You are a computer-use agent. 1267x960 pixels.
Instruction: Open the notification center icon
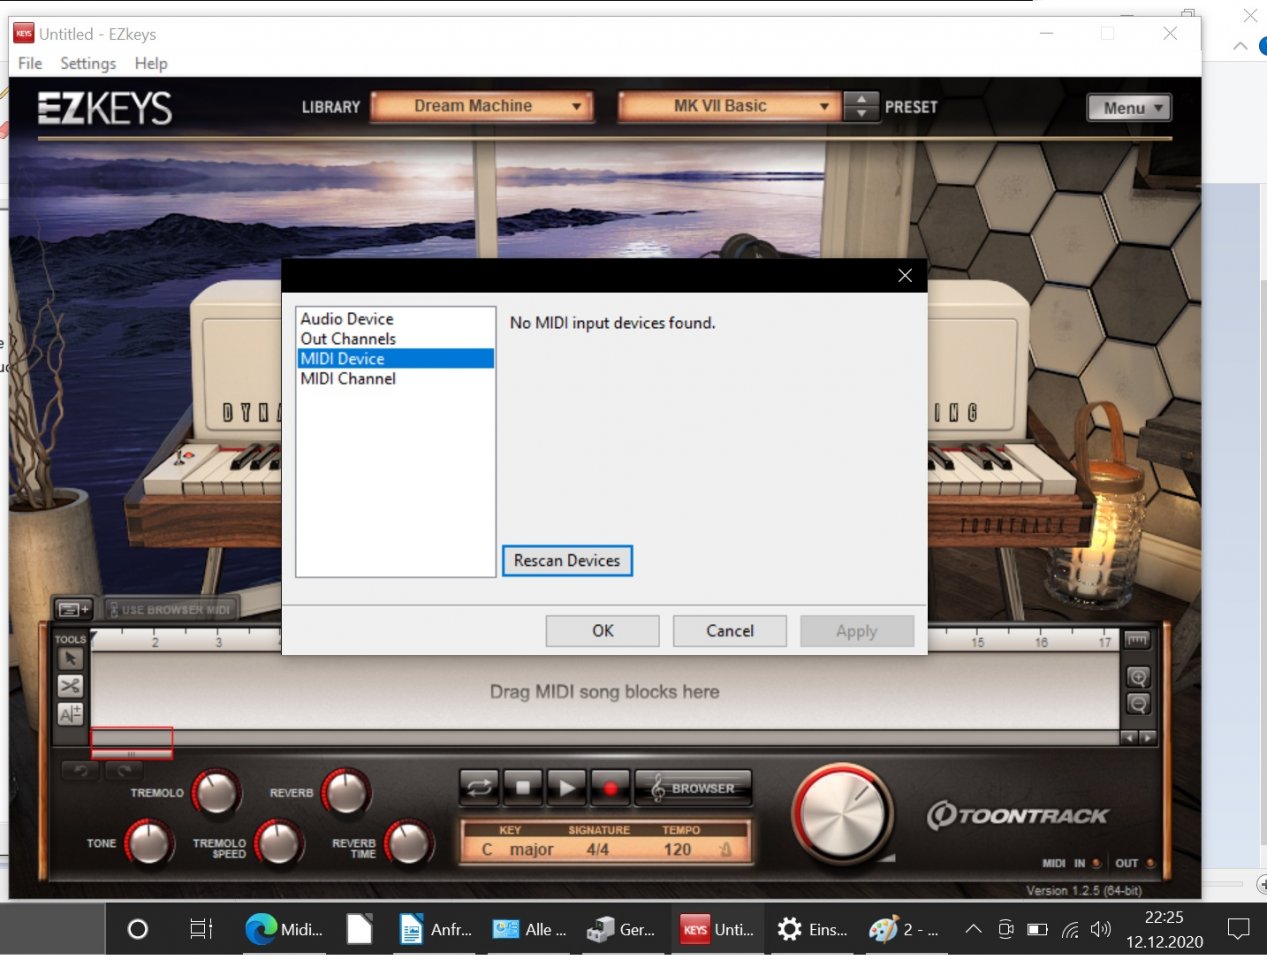pyautogui.click(x=1238, y=930)
